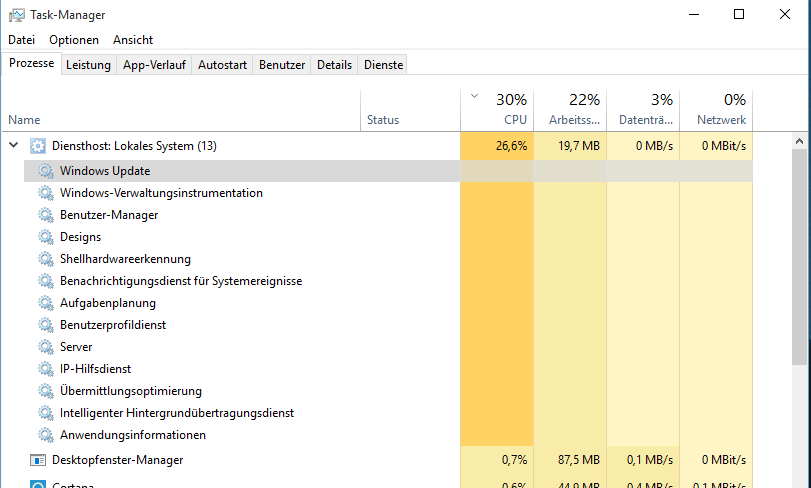
Task: Select the Übermittlungsoptimierung row
Action: [x=388, y=391]
